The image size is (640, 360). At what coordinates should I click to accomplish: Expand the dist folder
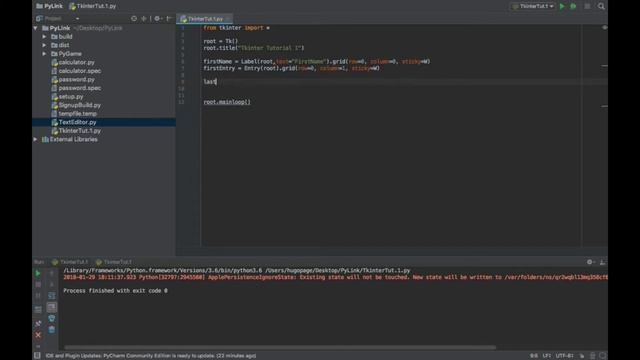coord(44,45)
